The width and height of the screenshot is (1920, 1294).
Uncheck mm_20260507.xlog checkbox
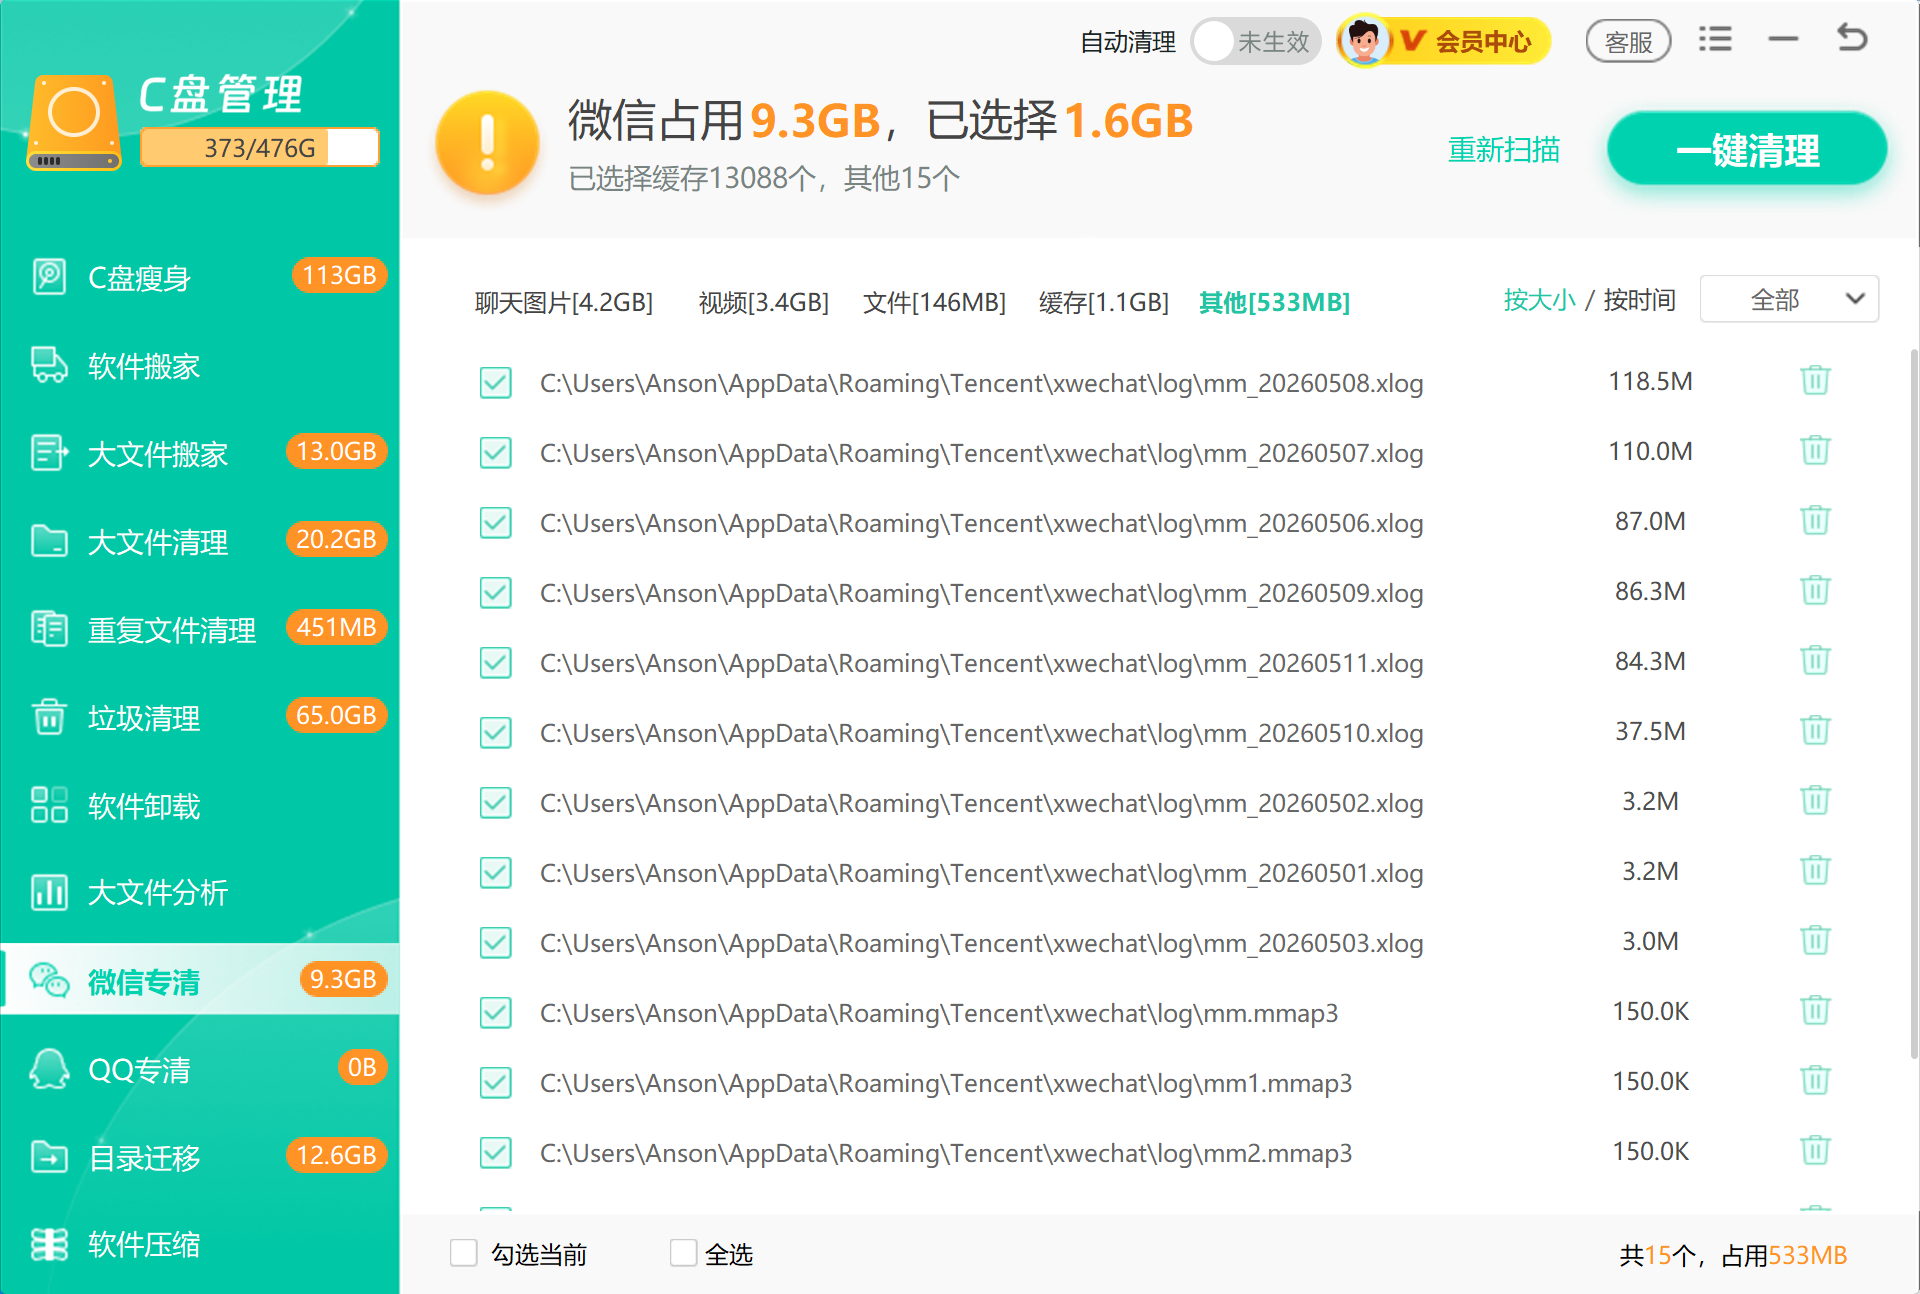coord(496,453)
